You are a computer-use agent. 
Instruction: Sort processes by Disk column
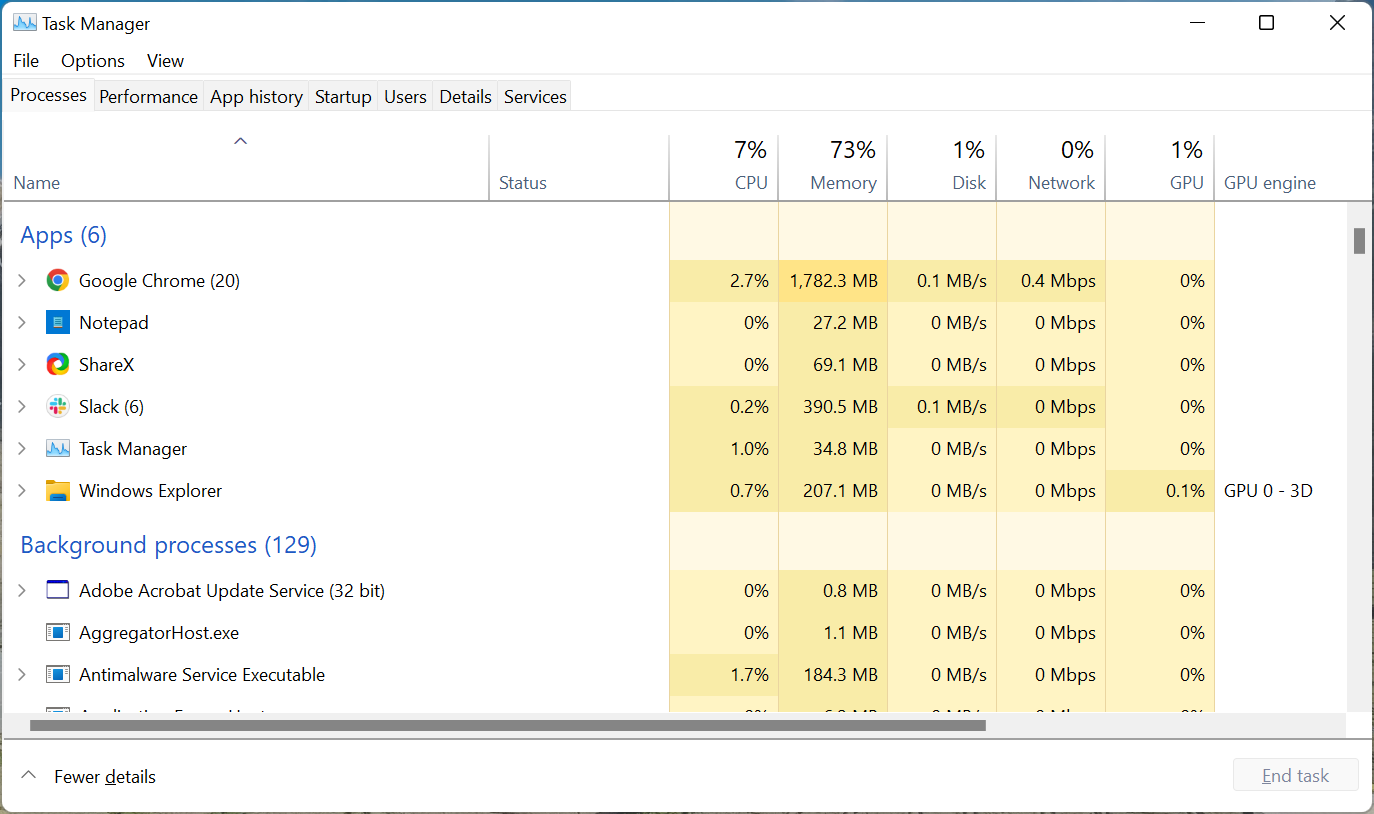pos(941,168)
